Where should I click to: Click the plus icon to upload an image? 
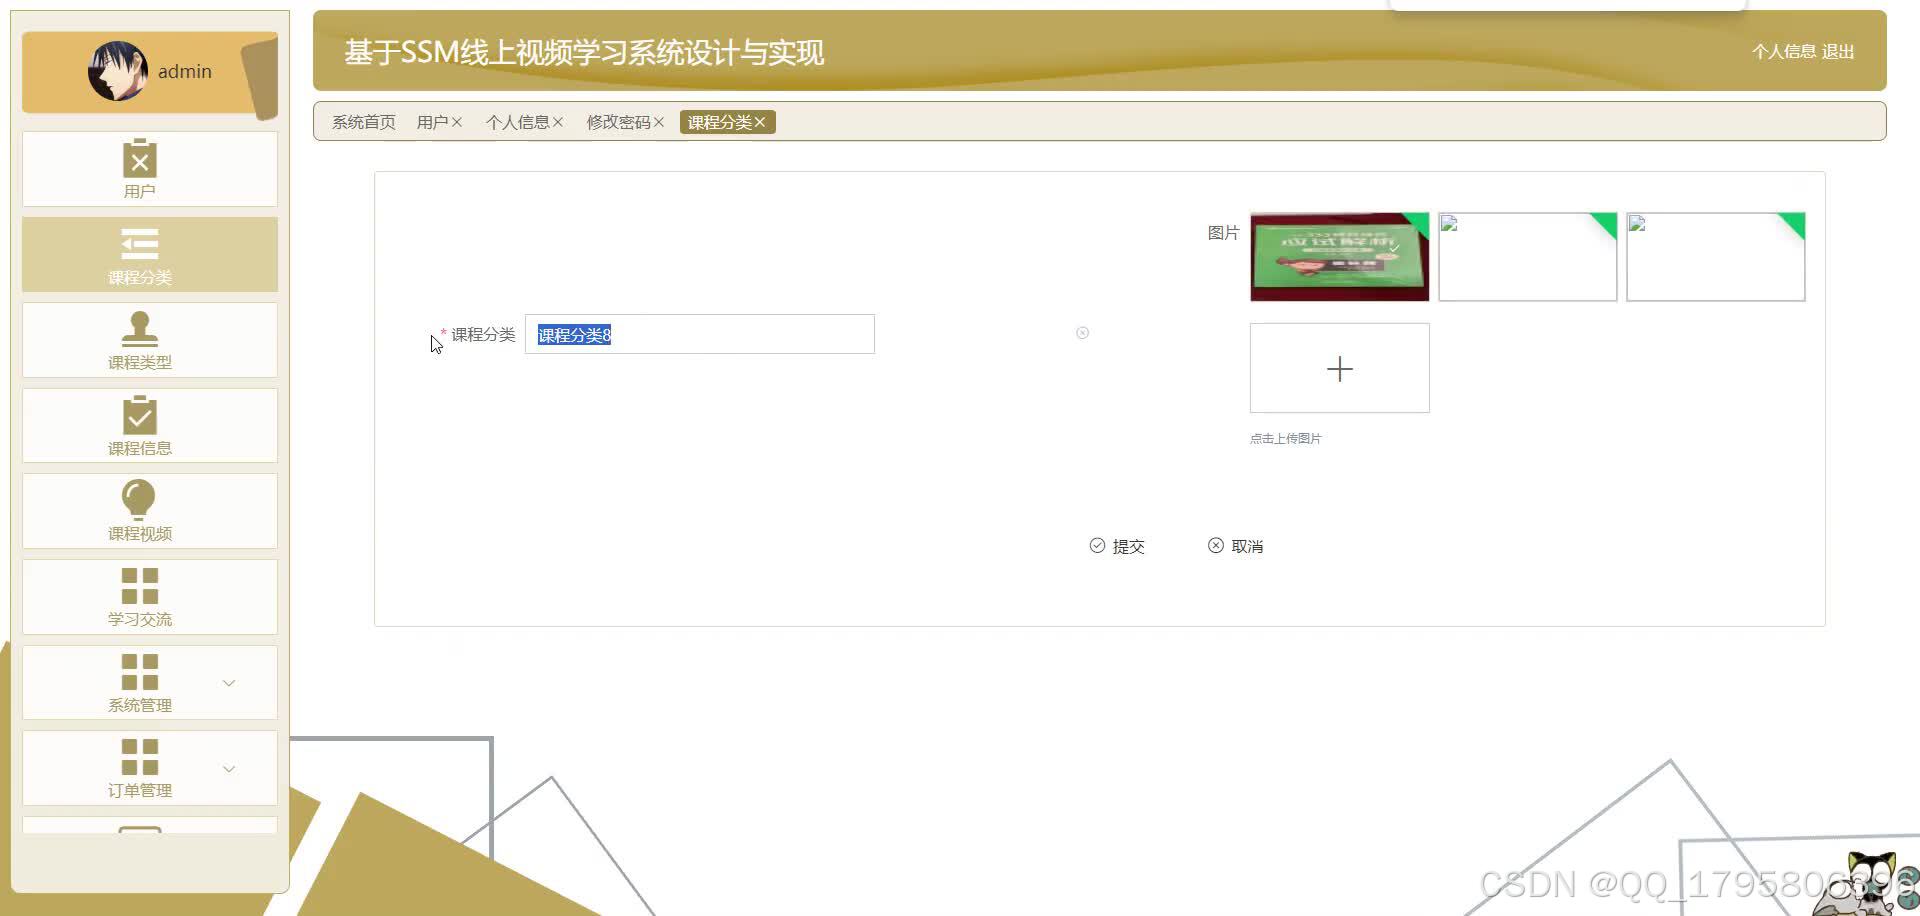point(1339,368)
